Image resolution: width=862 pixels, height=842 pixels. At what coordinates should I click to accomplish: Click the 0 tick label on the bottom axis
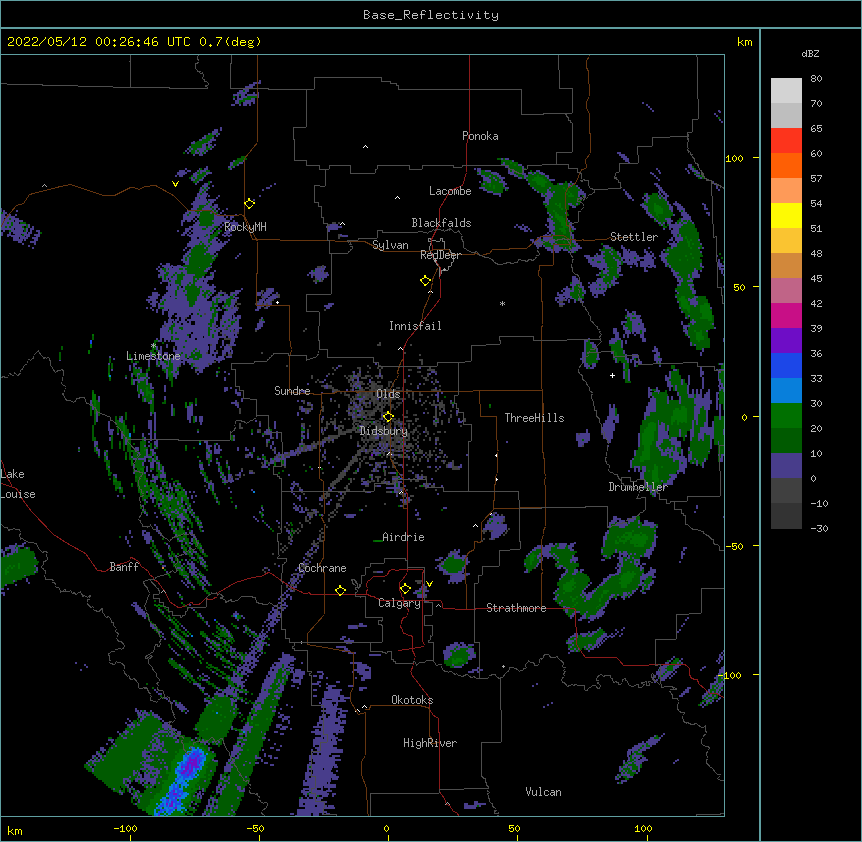386,828
